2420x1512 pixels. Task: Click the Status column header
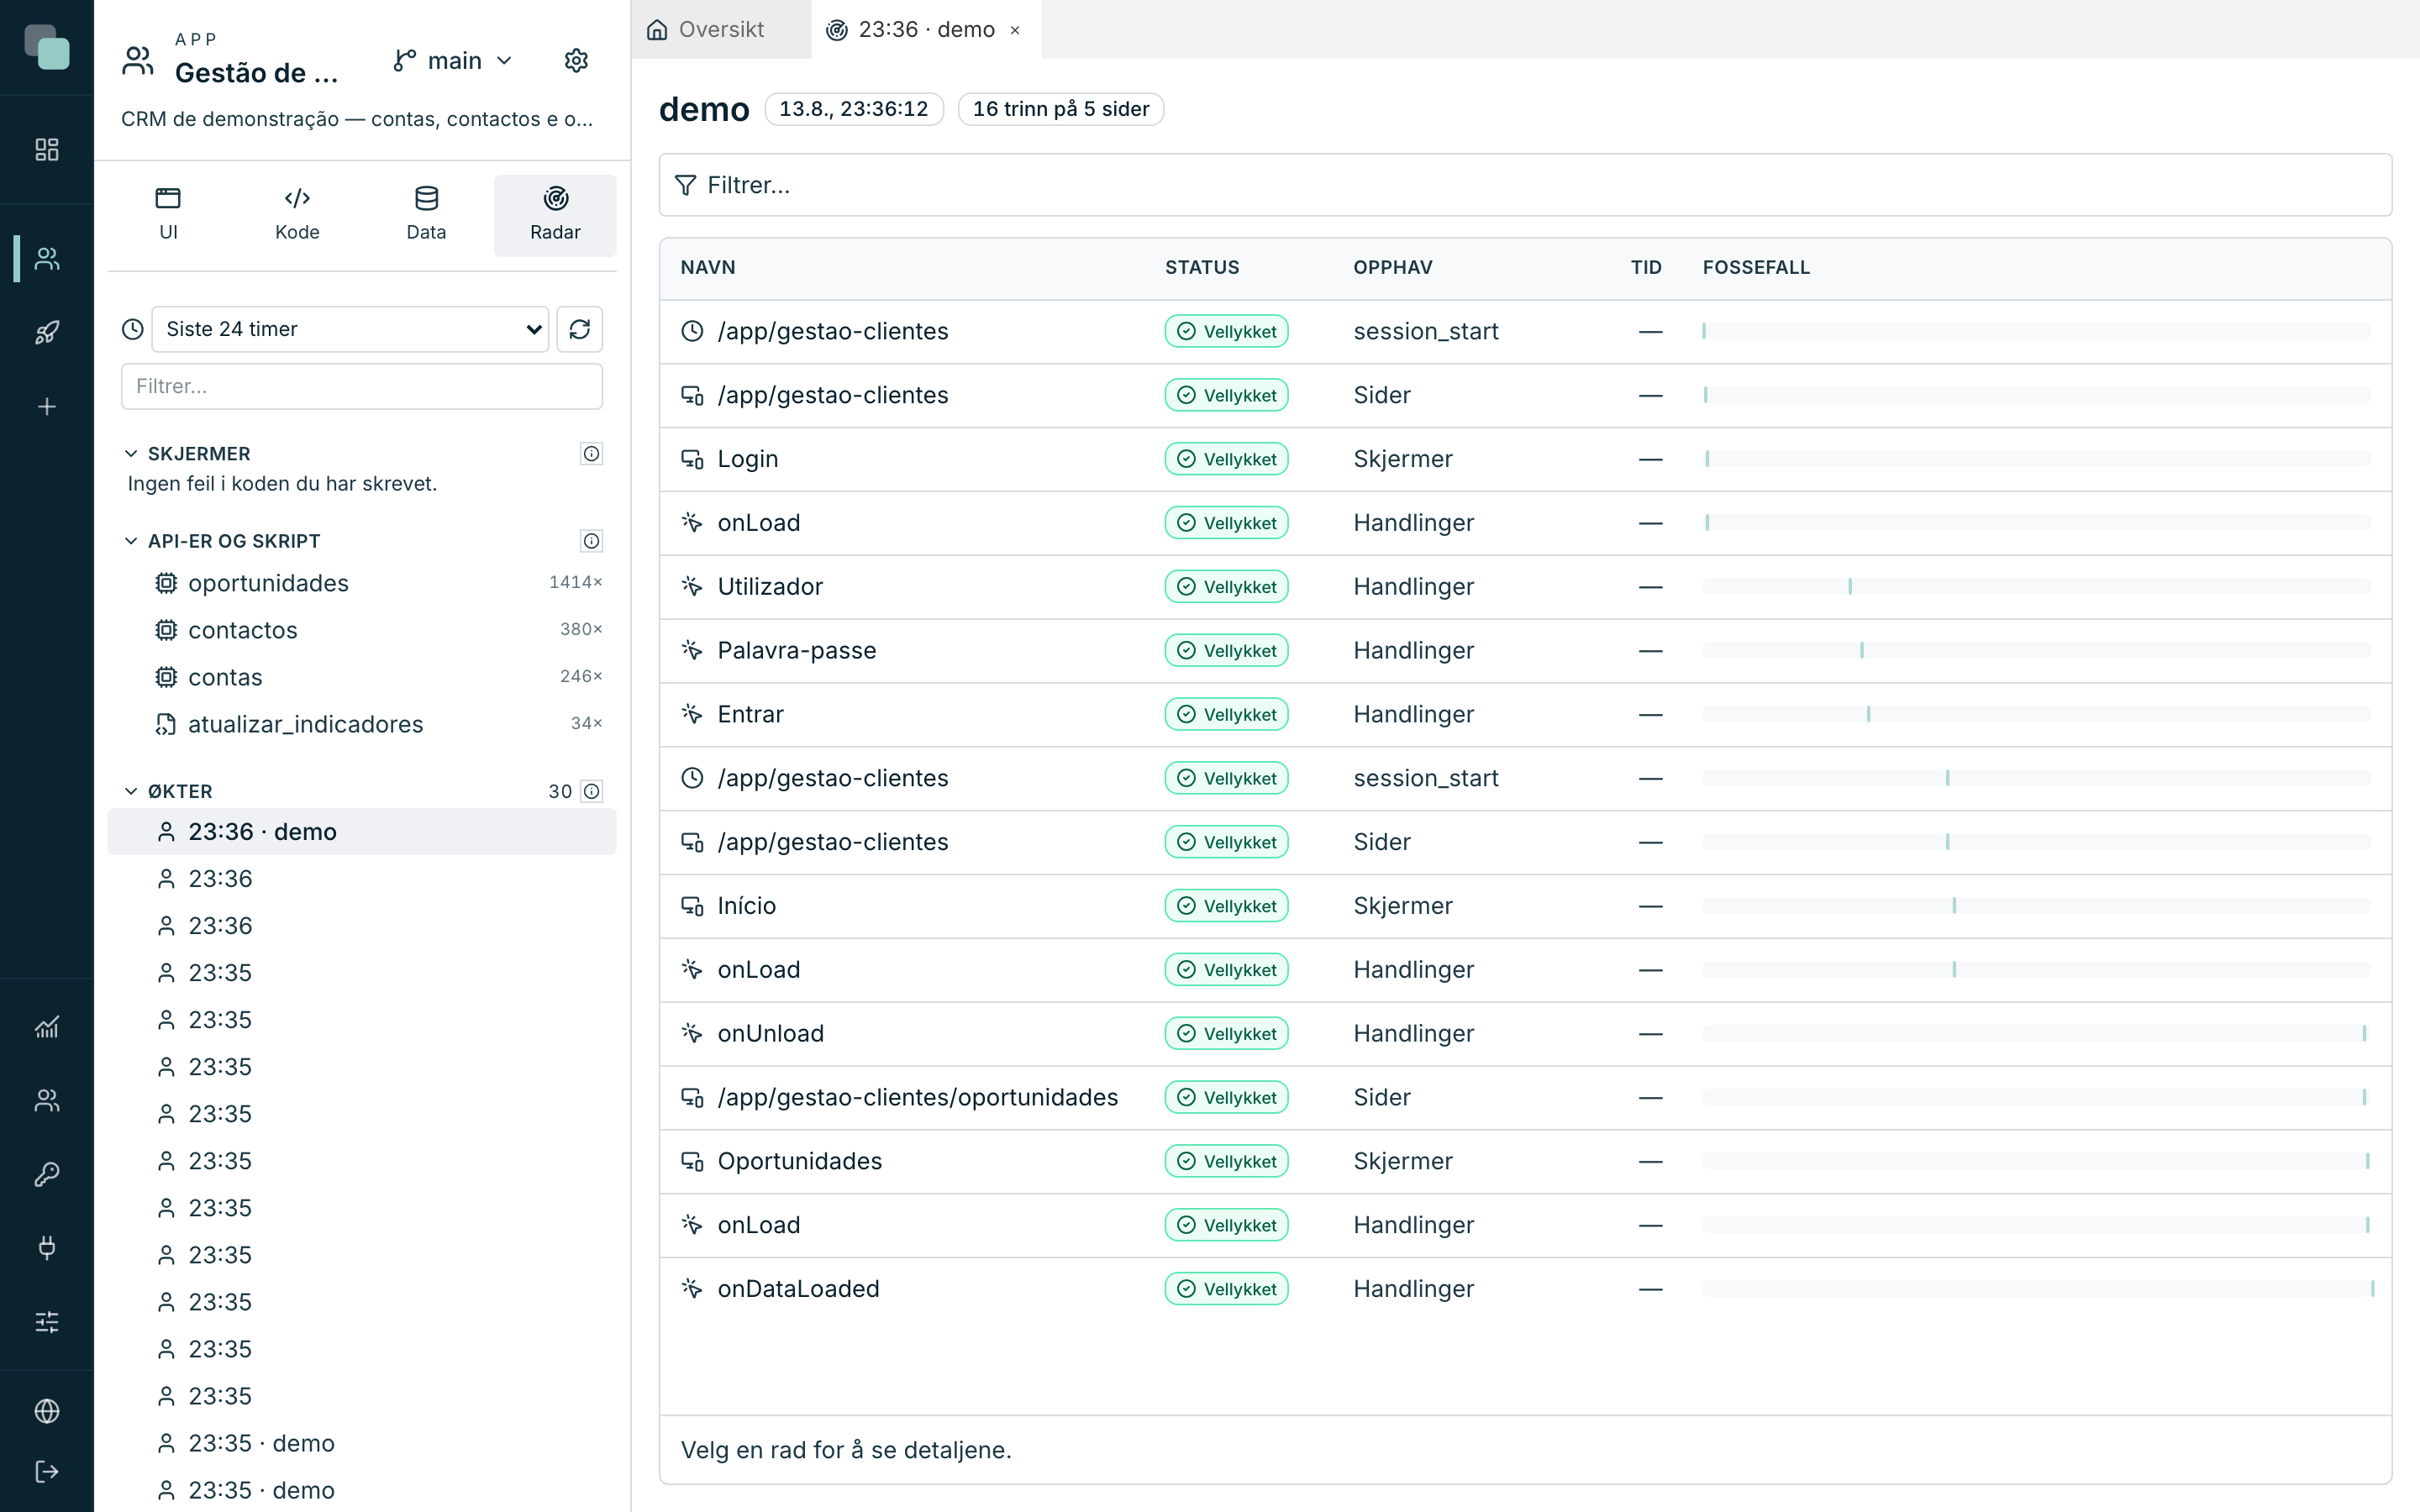1202,268
